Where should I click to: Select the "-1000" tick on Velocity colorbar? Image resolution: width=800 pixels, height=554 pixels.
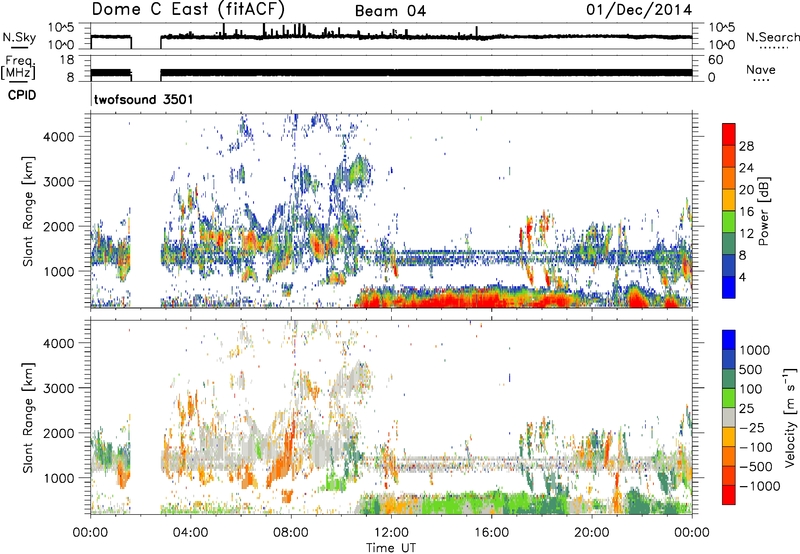click(759, 486)
